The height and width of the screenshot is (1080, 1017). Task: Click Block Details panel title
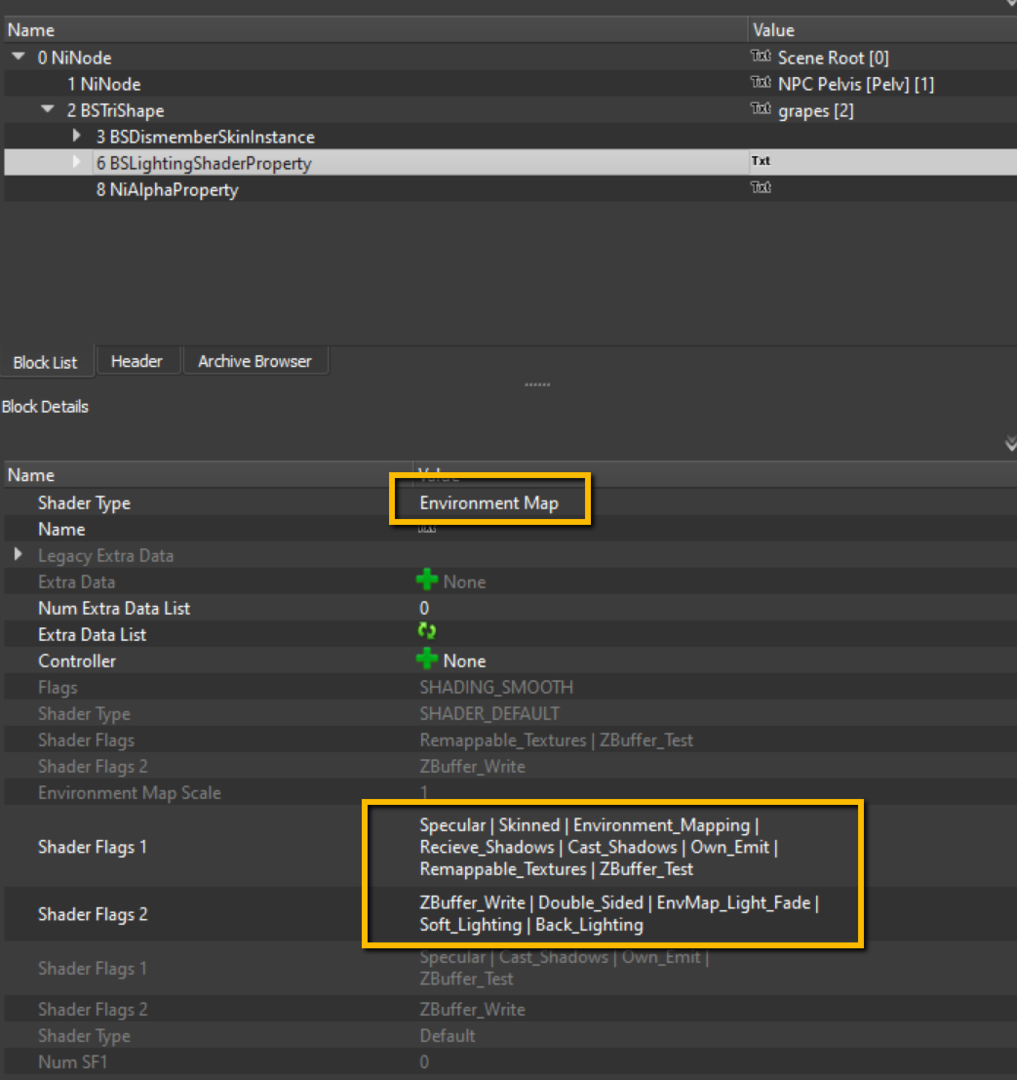click(45, 406)
